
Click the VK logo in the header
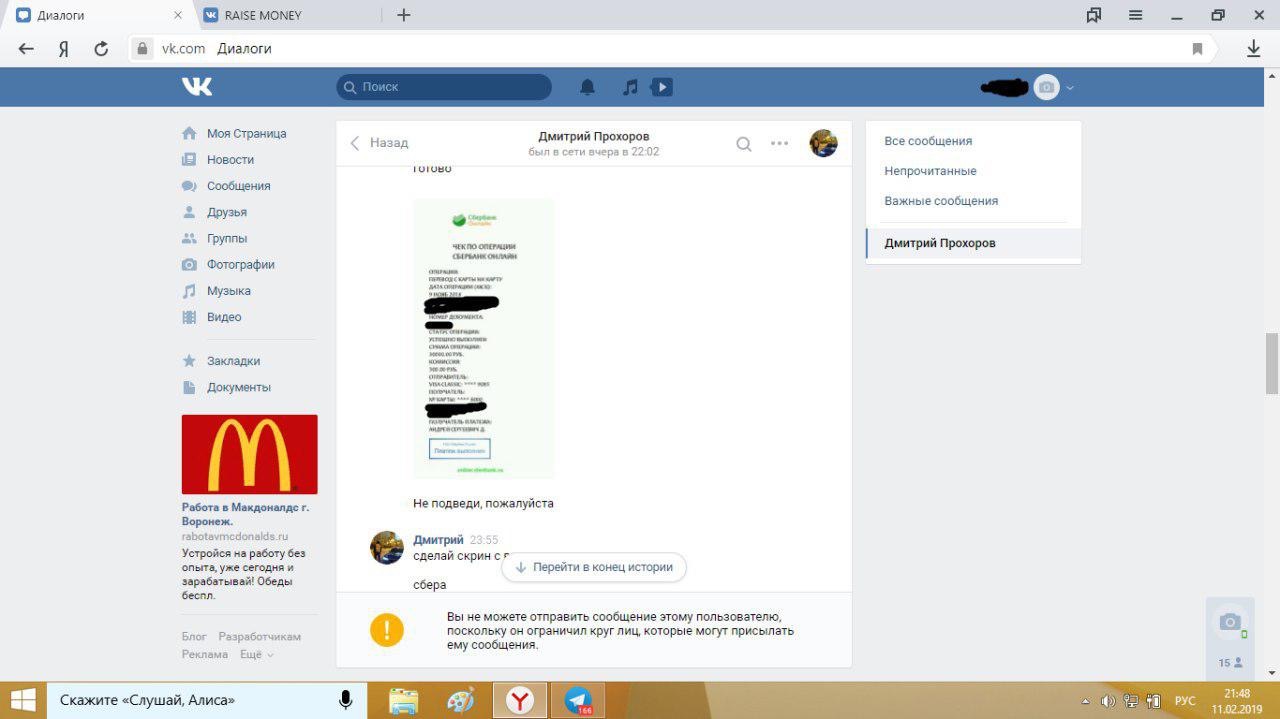coord(197,87)
